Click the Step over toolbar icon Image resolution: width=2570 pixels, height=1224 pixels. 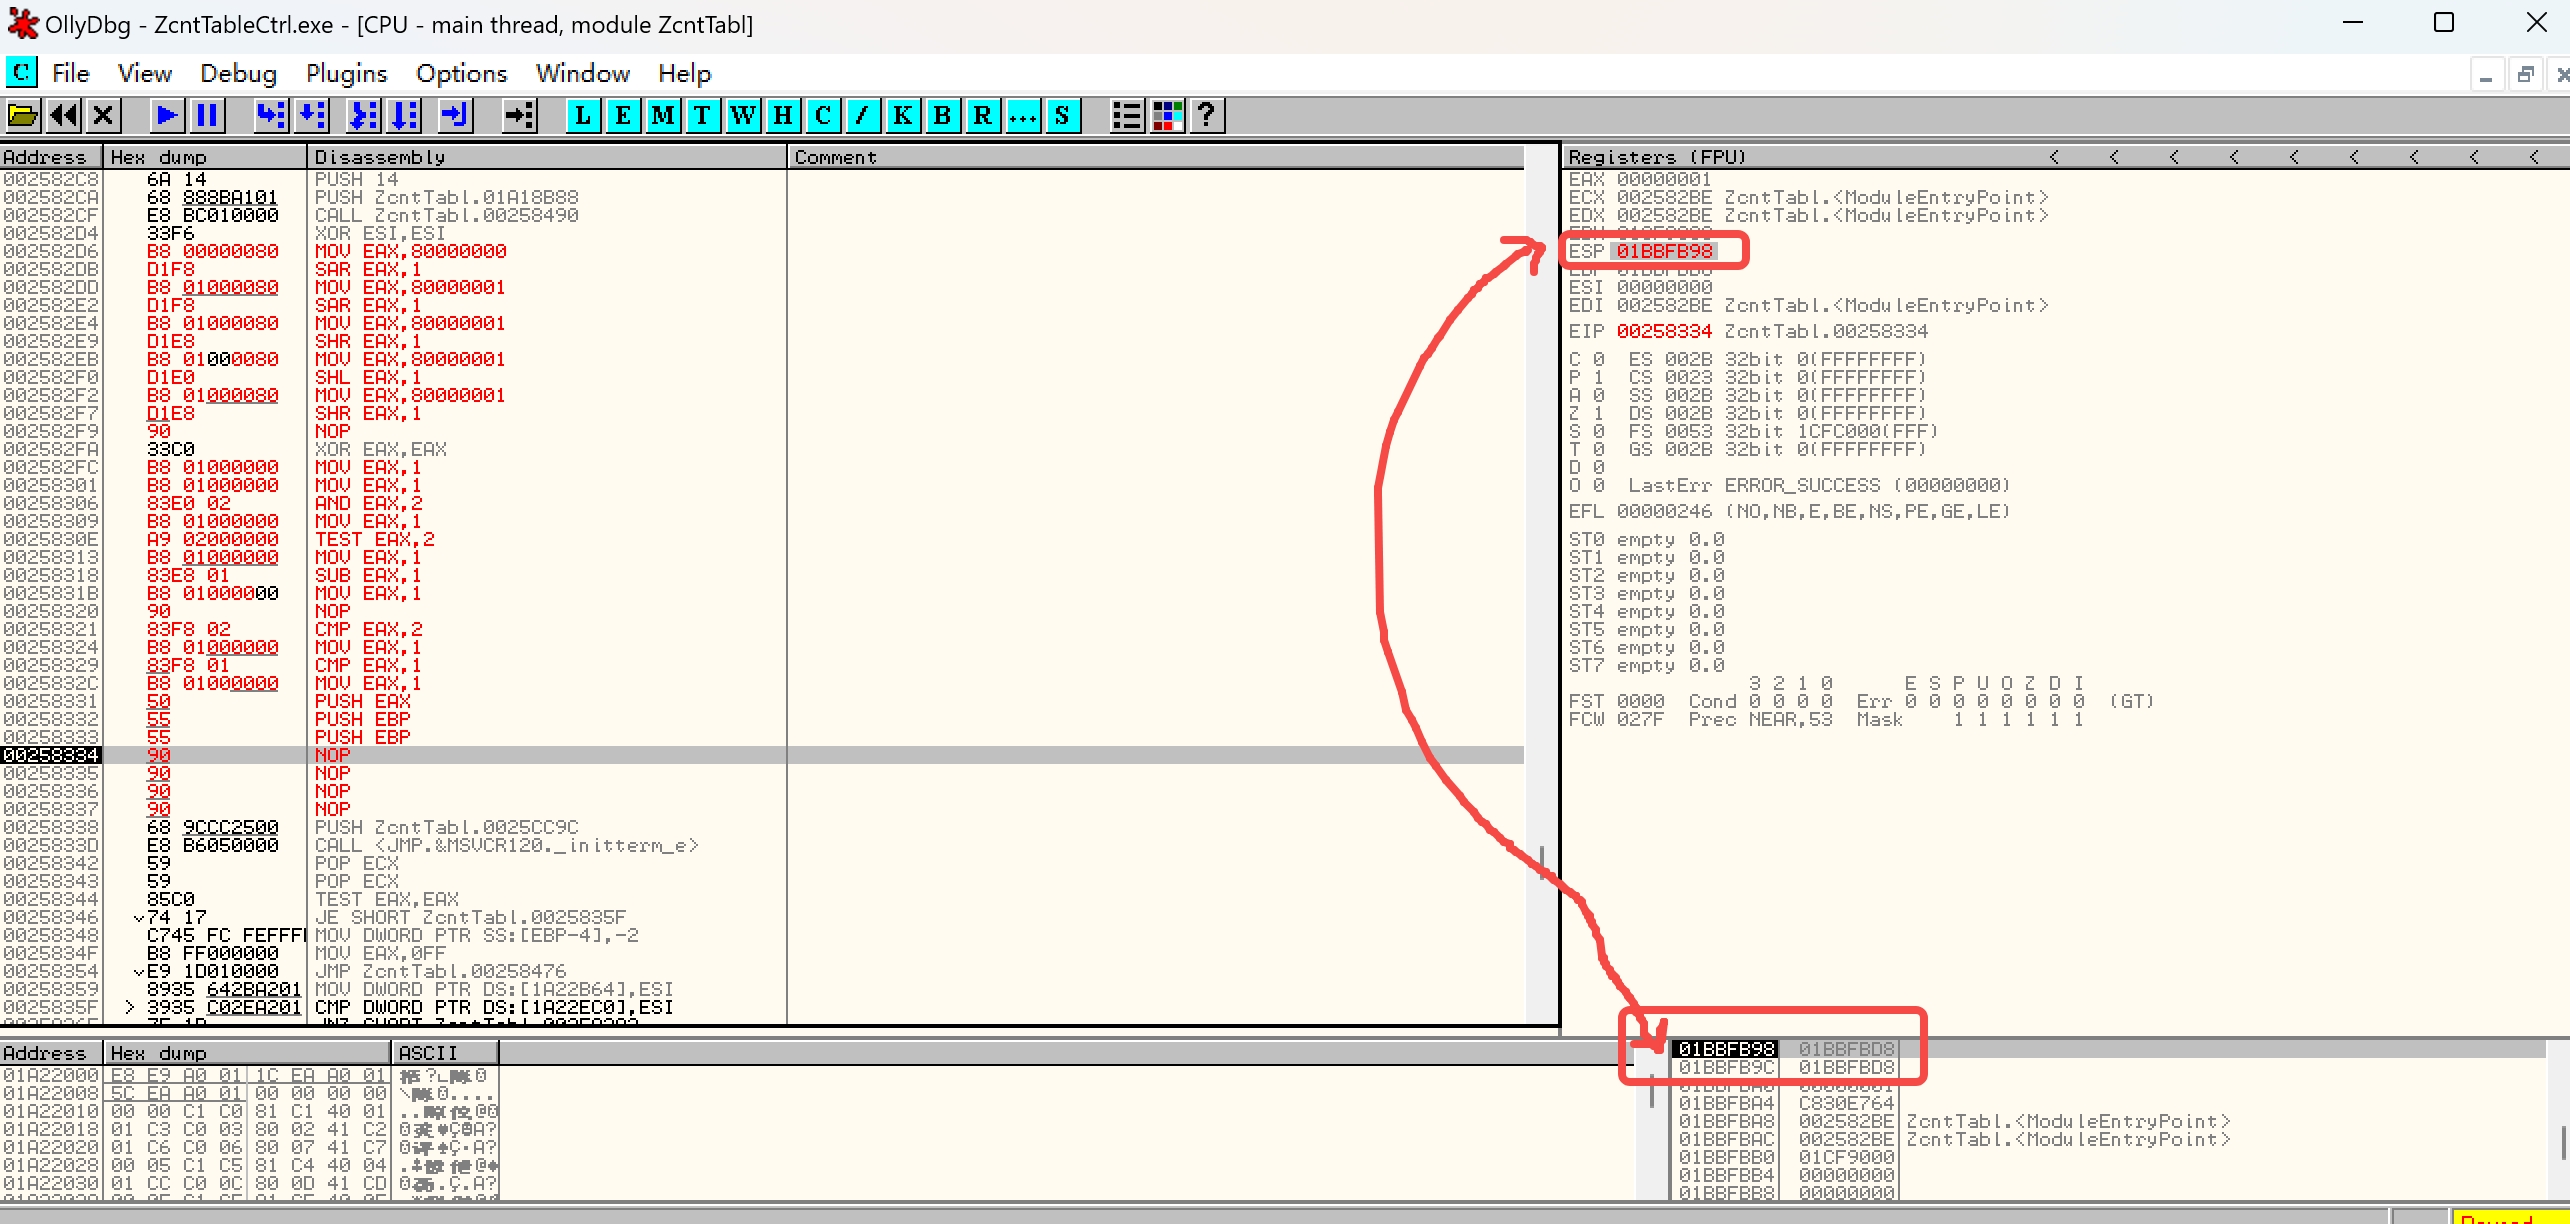click(312, 116)
